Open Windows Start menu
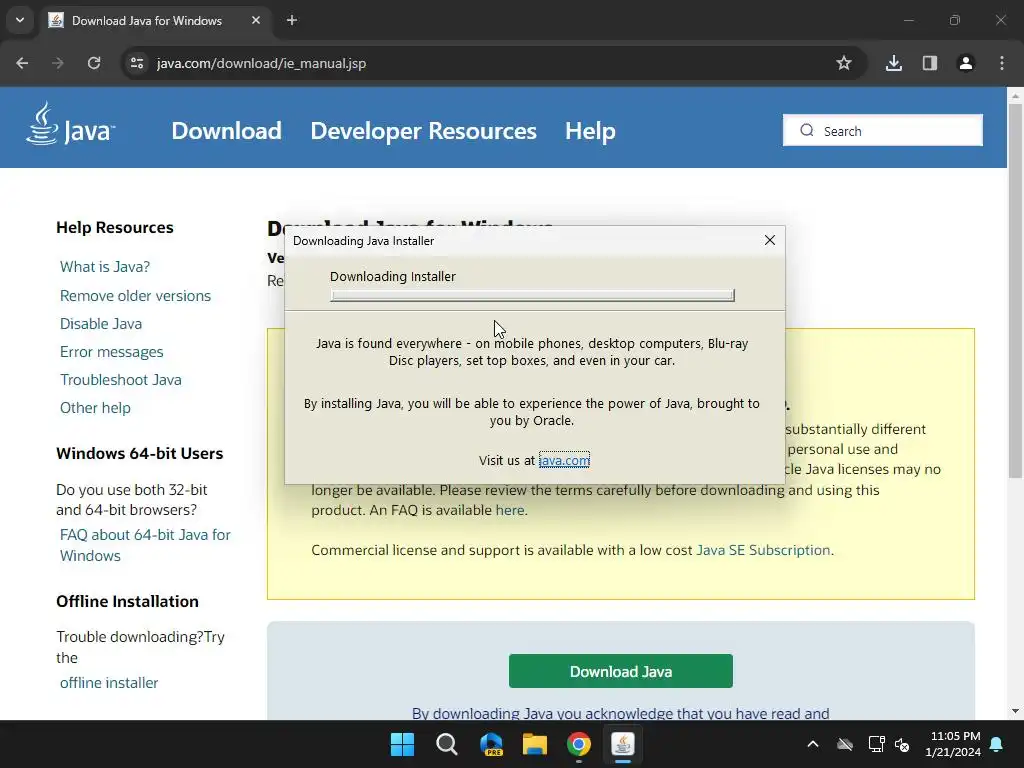 pyautogui.click(x=402, y=744)
